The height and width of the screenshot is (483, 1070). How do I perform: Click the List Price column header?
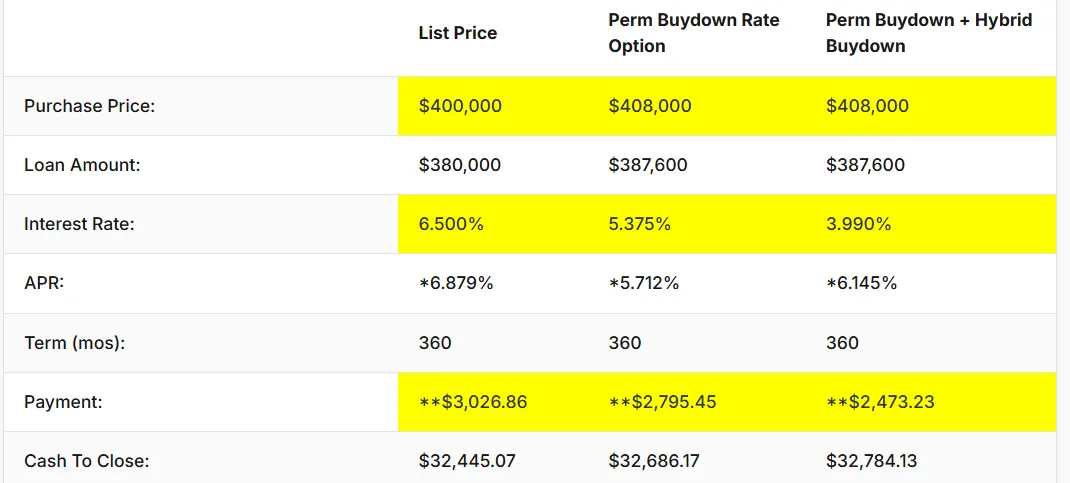(457, 33)
